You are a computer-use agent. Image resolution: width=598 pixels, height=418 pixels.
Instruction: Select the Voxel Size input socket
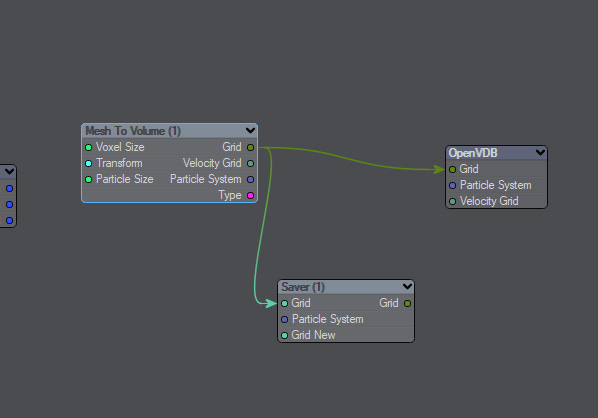(88, 147)
